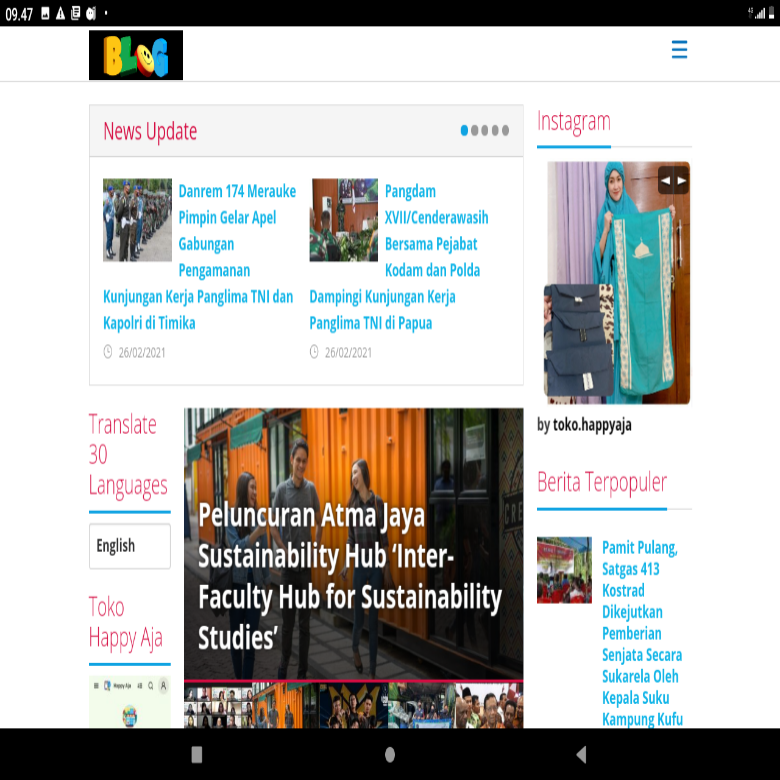
Task: Open the Instagram product photo
Action: 617,283
